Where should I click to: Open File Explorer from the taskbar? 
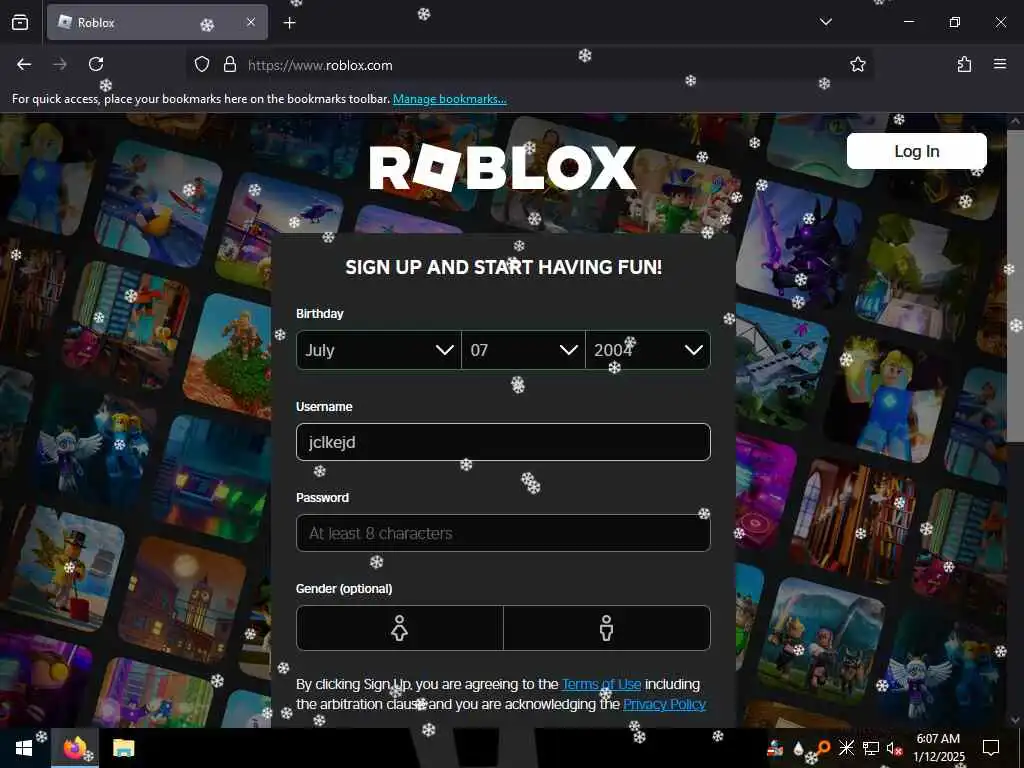click(123, 748)
